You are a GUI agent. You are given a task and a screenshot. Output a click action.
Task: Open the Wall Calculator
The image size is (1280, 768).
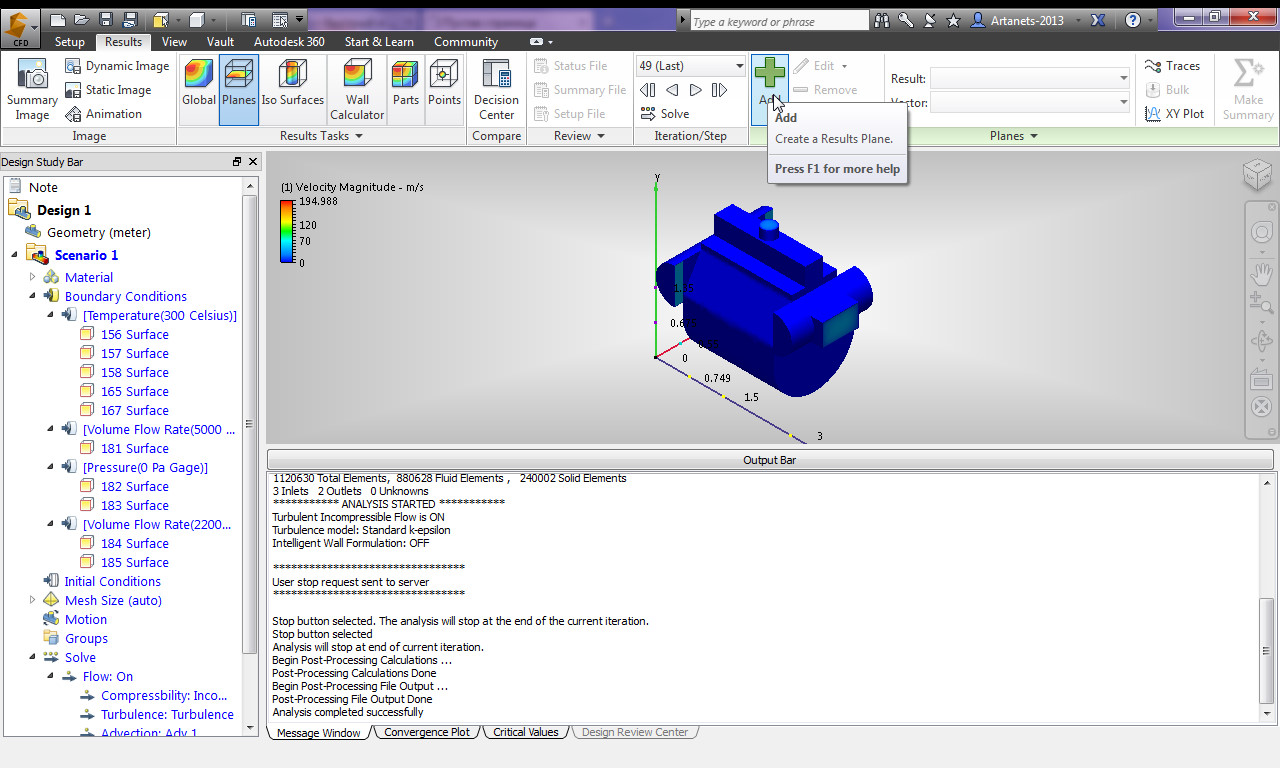click(357, 88)
